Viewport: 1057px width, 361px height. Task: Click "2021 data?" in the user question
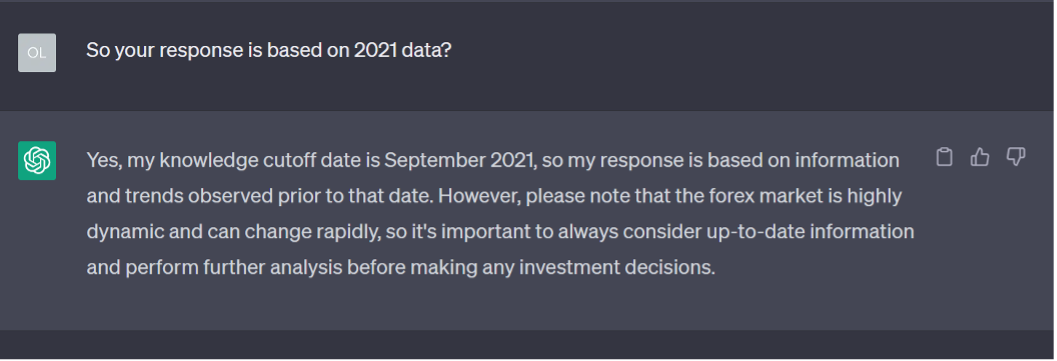(x=402, y=51)
